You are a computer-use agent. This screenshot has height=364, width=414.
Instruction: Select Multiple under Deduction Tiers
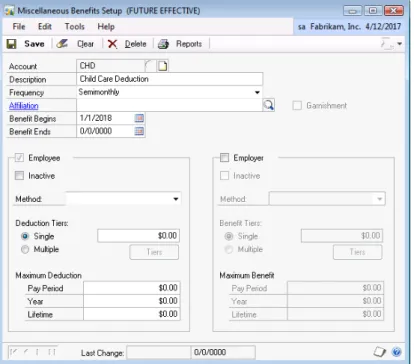[x=25, y=249]
